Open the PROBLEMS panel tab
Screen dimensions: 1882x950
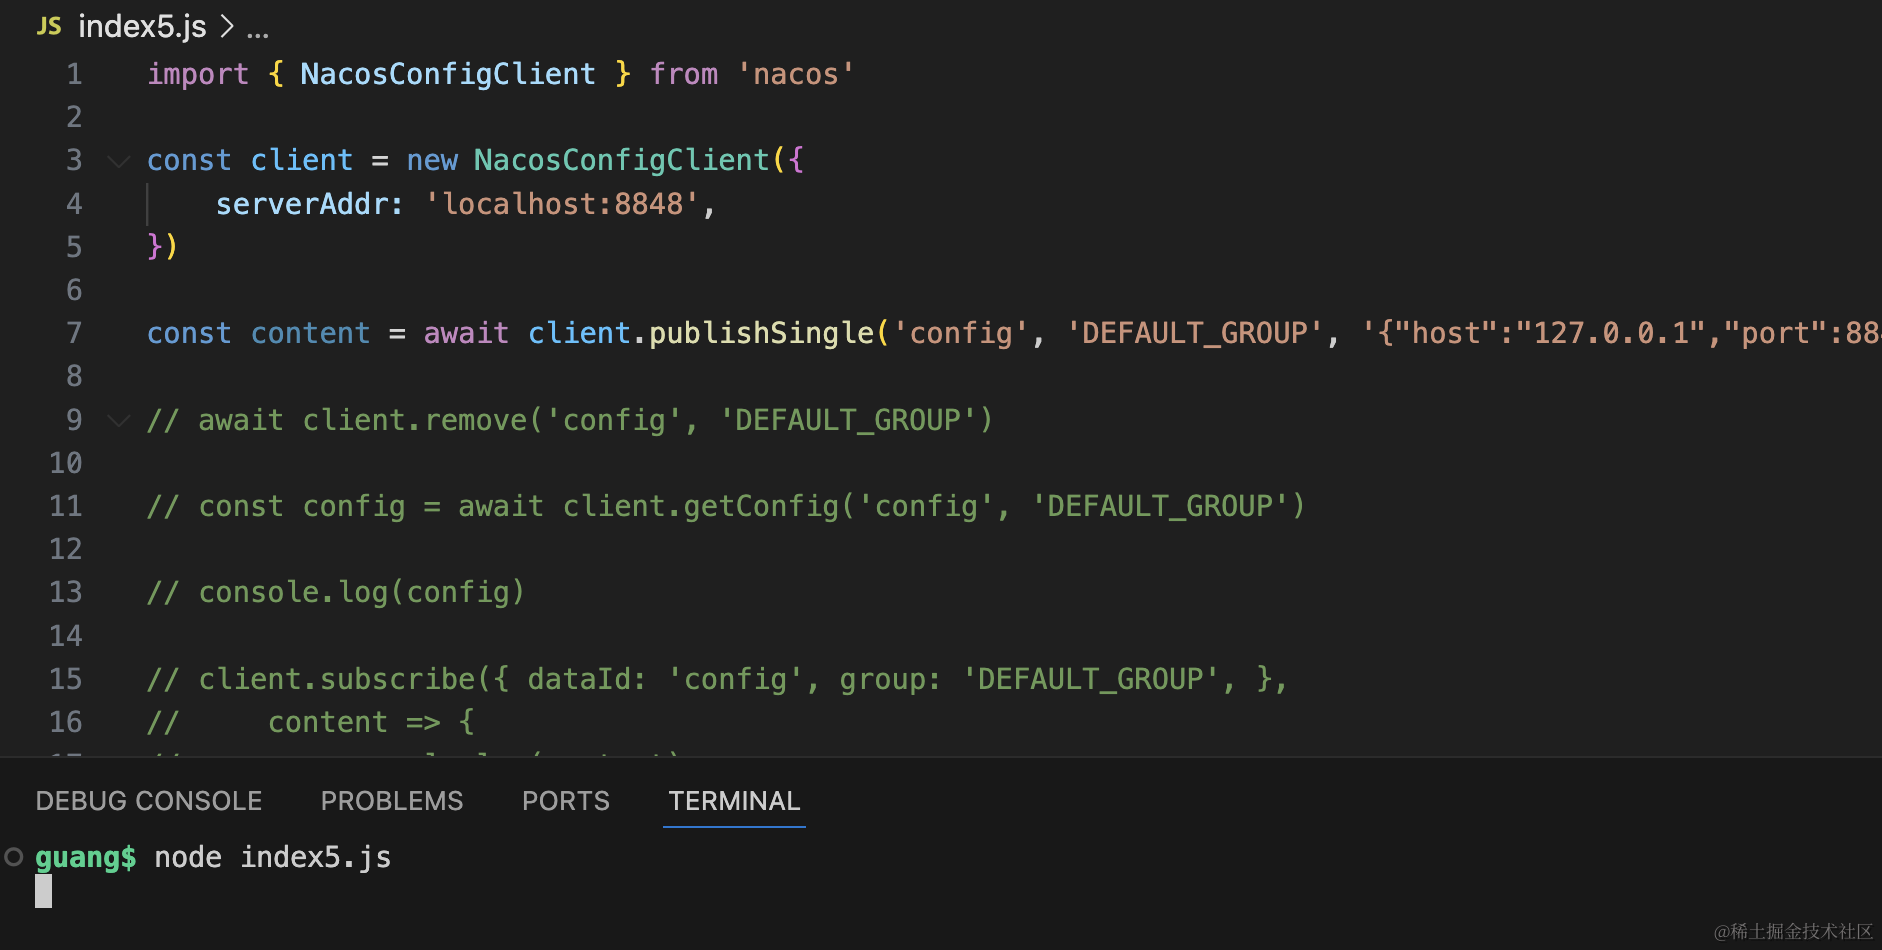click(392, 801)
